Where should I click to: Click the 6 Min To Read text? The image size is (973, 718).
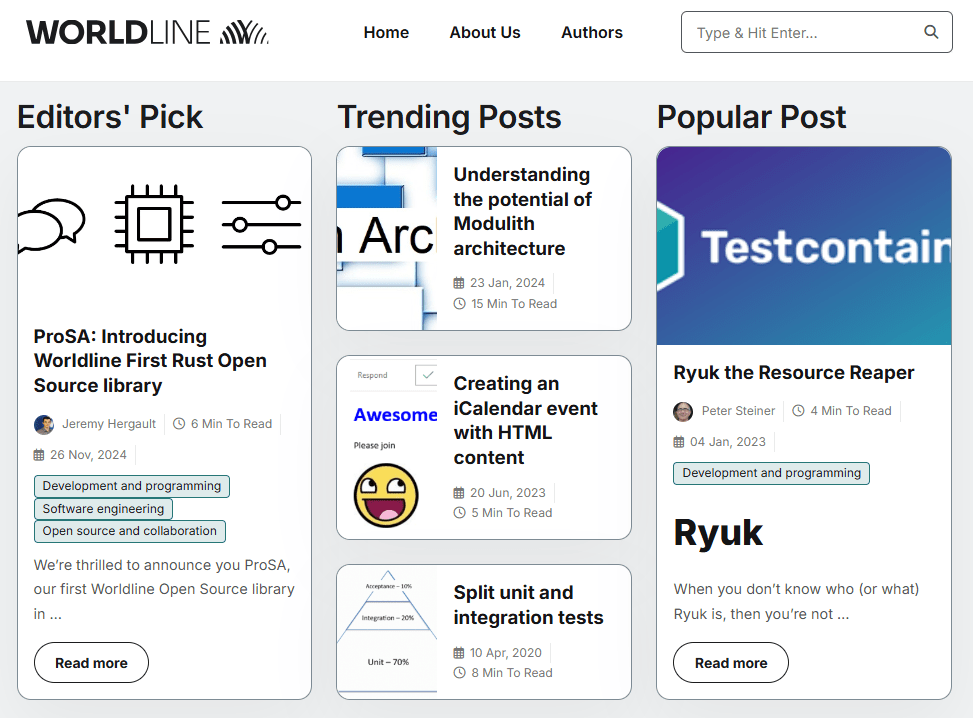[231, 424]
